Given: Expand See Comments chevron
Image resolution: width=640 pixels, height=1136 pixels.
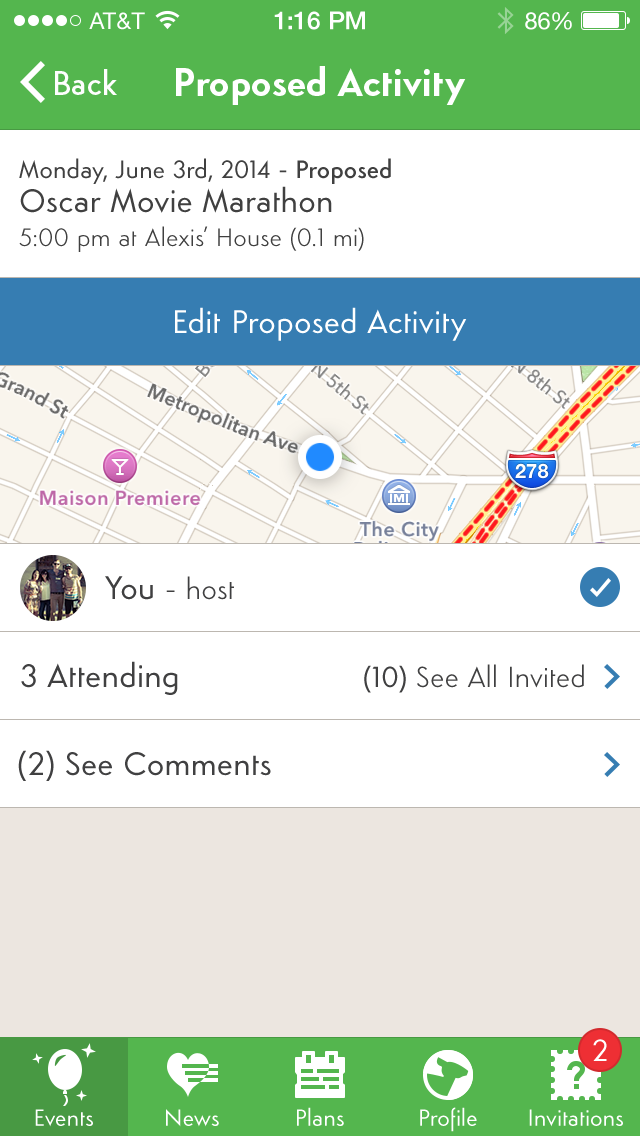Looking at the screenshot, I should [x=612, y=765].
